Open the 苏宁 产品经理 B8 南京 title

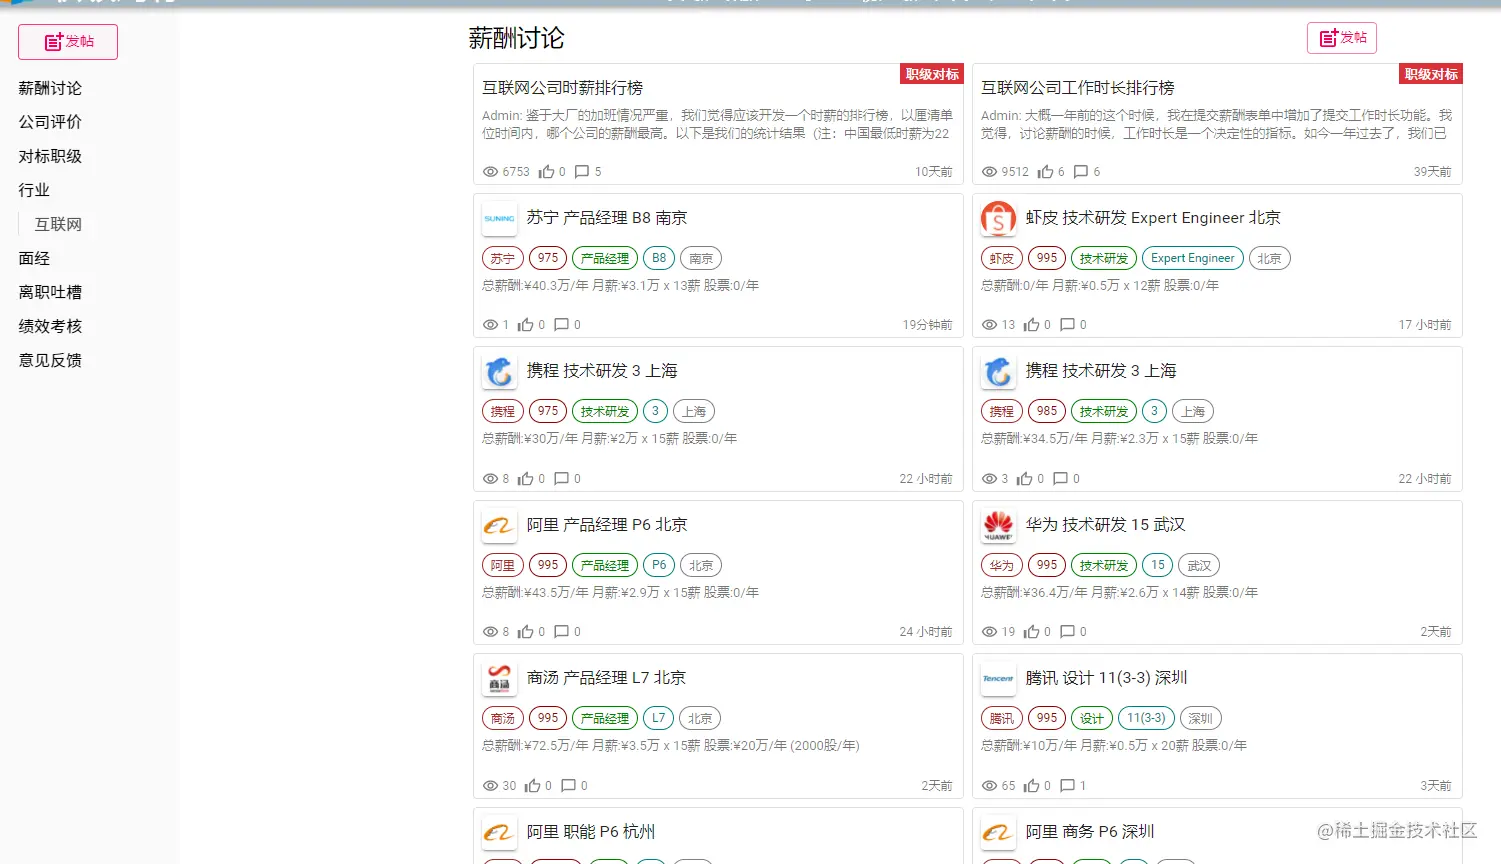[607, 218]
